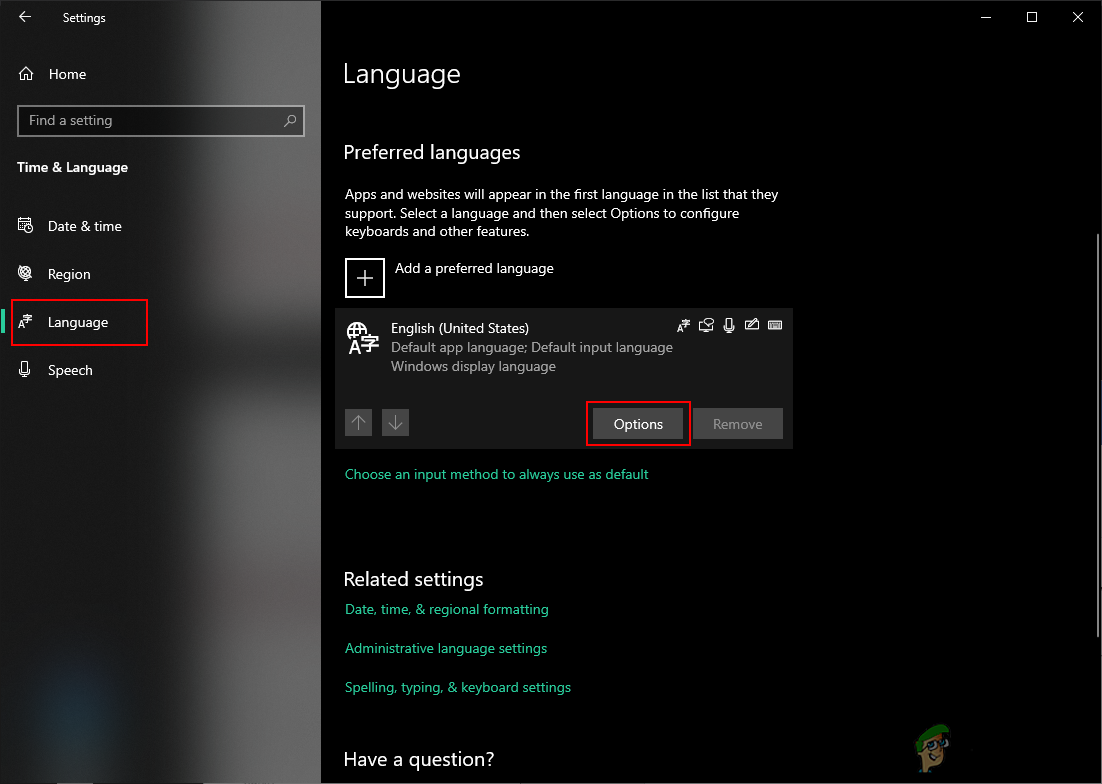Click the Add a preferred language plus icon
This screenshot has width=1102, height=784.
[x=365, y=278]
